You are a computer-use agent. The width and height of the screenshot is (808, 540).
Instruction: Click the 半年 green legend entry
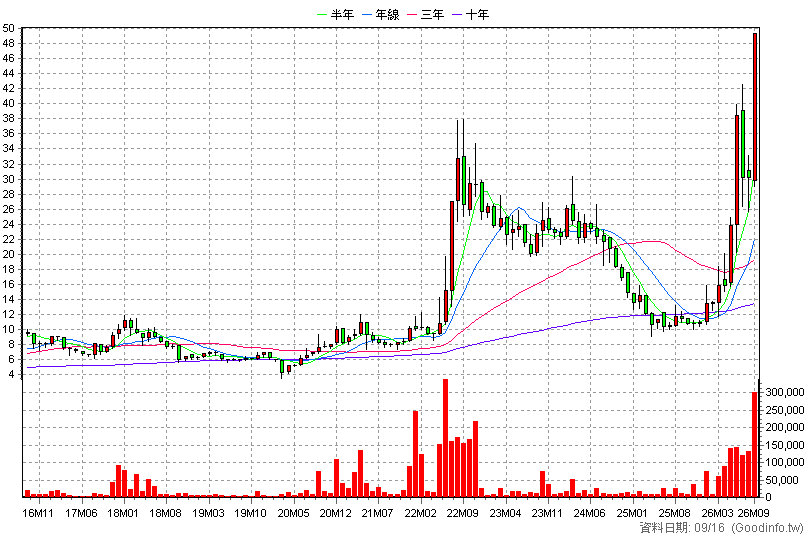(335, 14)
